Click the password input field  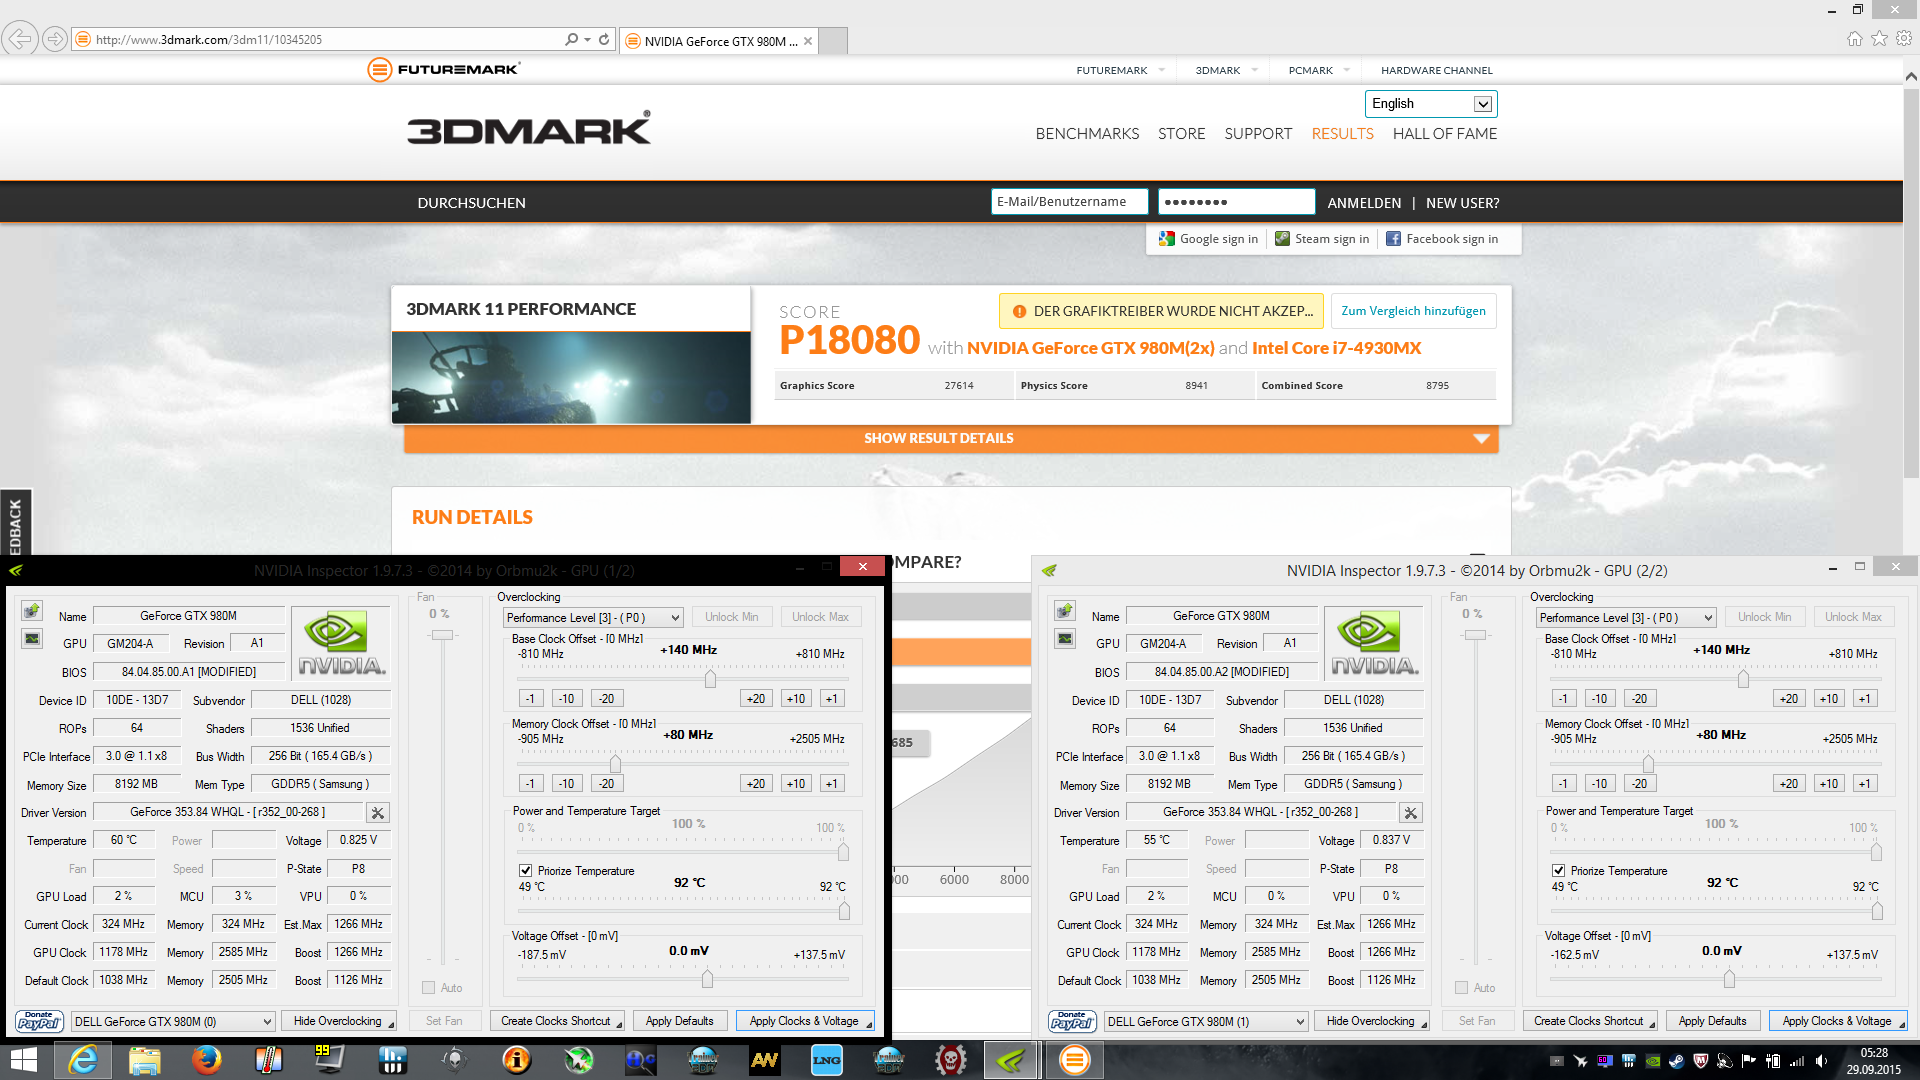point(1236,201)
